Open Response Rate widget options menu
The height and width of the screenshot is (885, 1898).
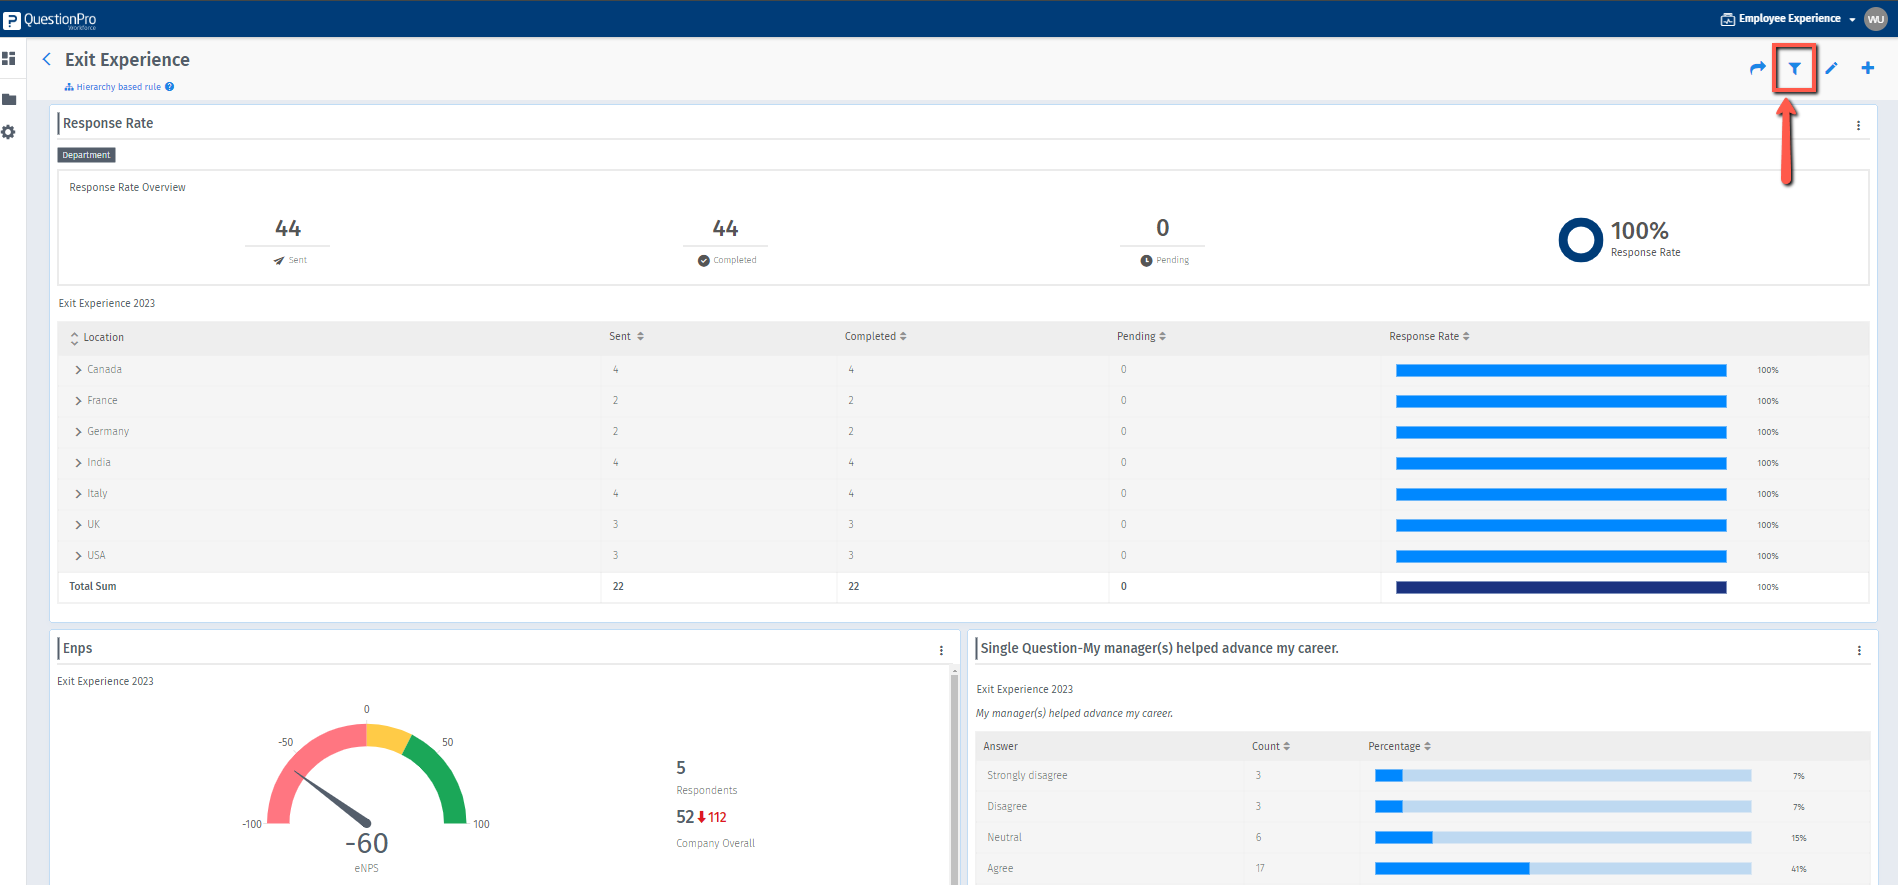[1858, 126]
